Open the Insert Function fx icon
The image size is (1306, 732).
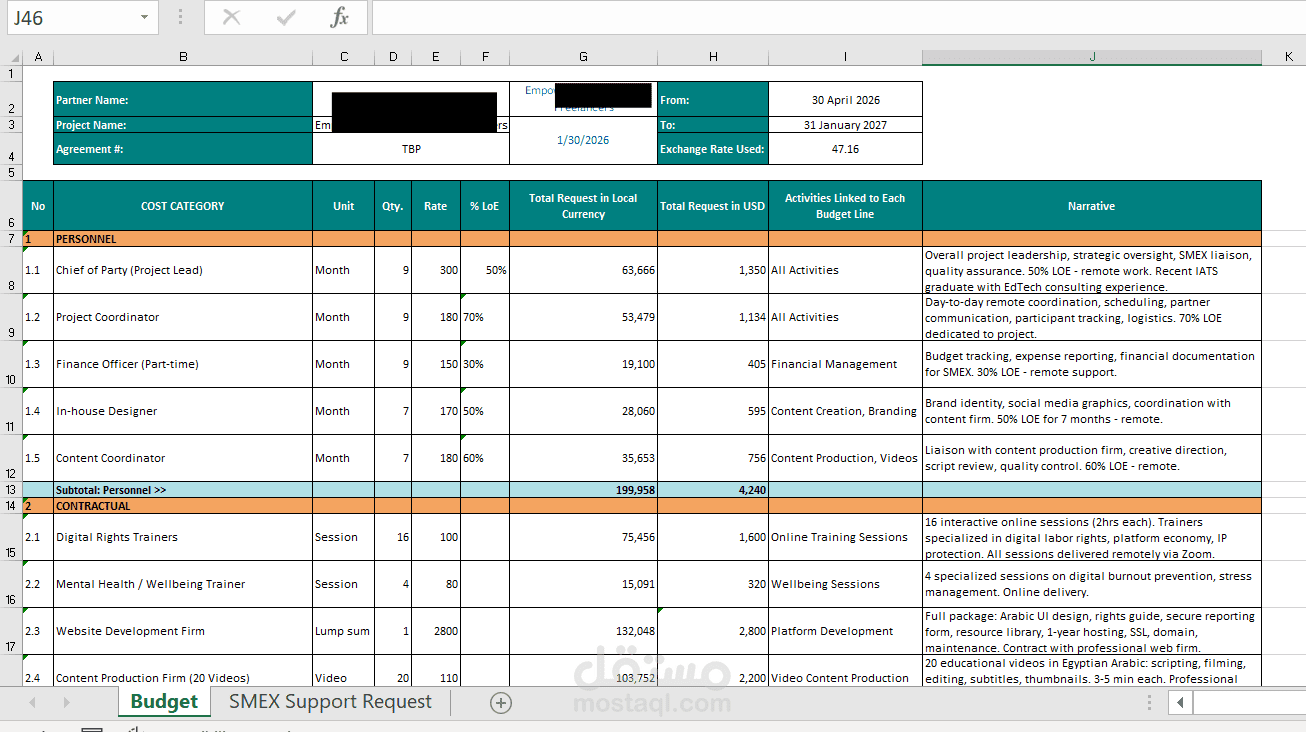point(340,17)
